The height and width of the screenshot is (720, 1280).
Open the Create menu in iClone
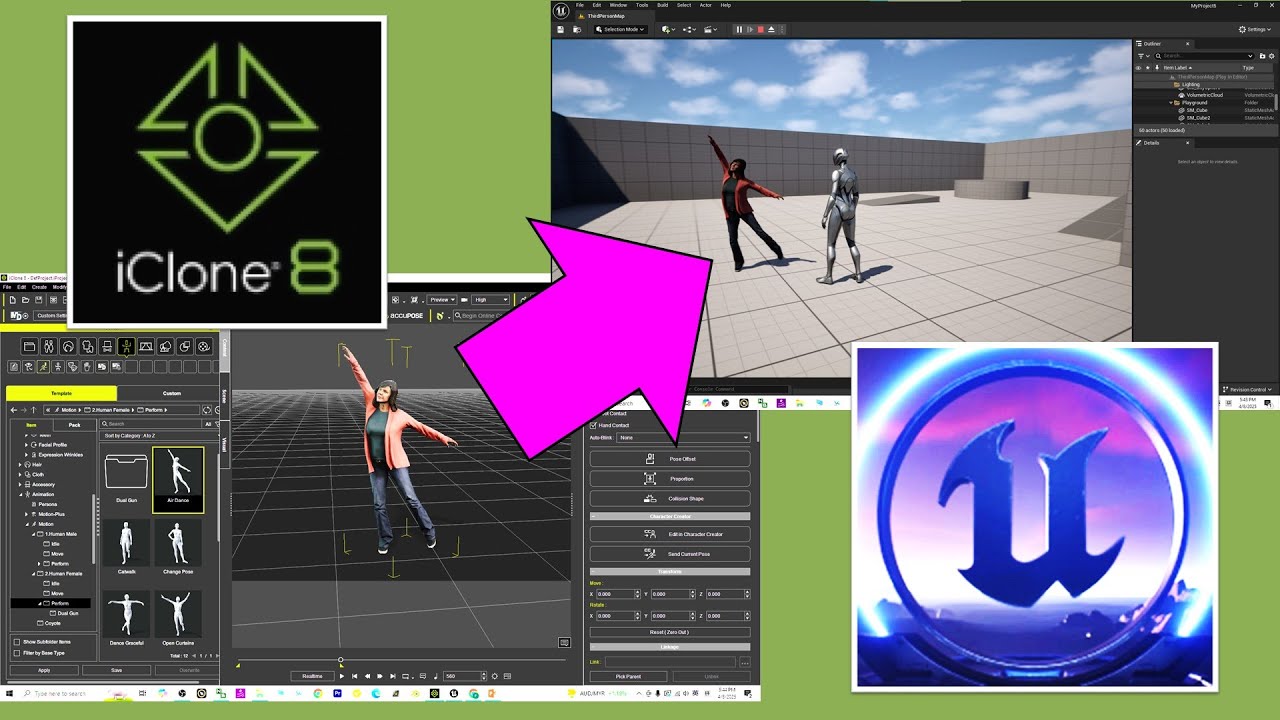click(x=39, y=287)
